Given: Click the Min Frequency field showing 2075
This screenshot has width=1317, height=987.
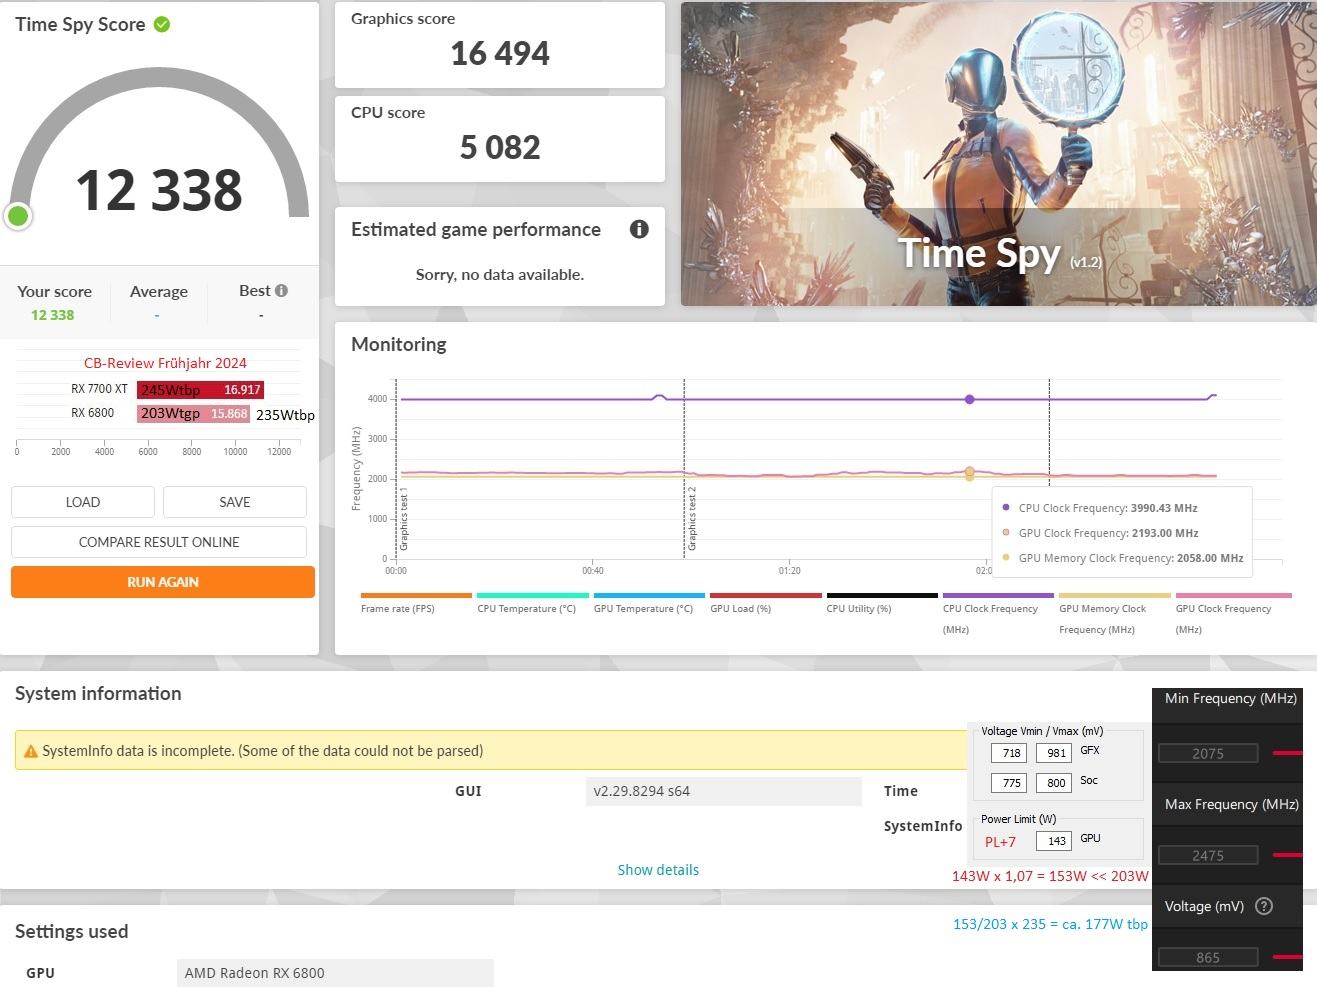Looking at the screenshot, I should click(1207, 753).
